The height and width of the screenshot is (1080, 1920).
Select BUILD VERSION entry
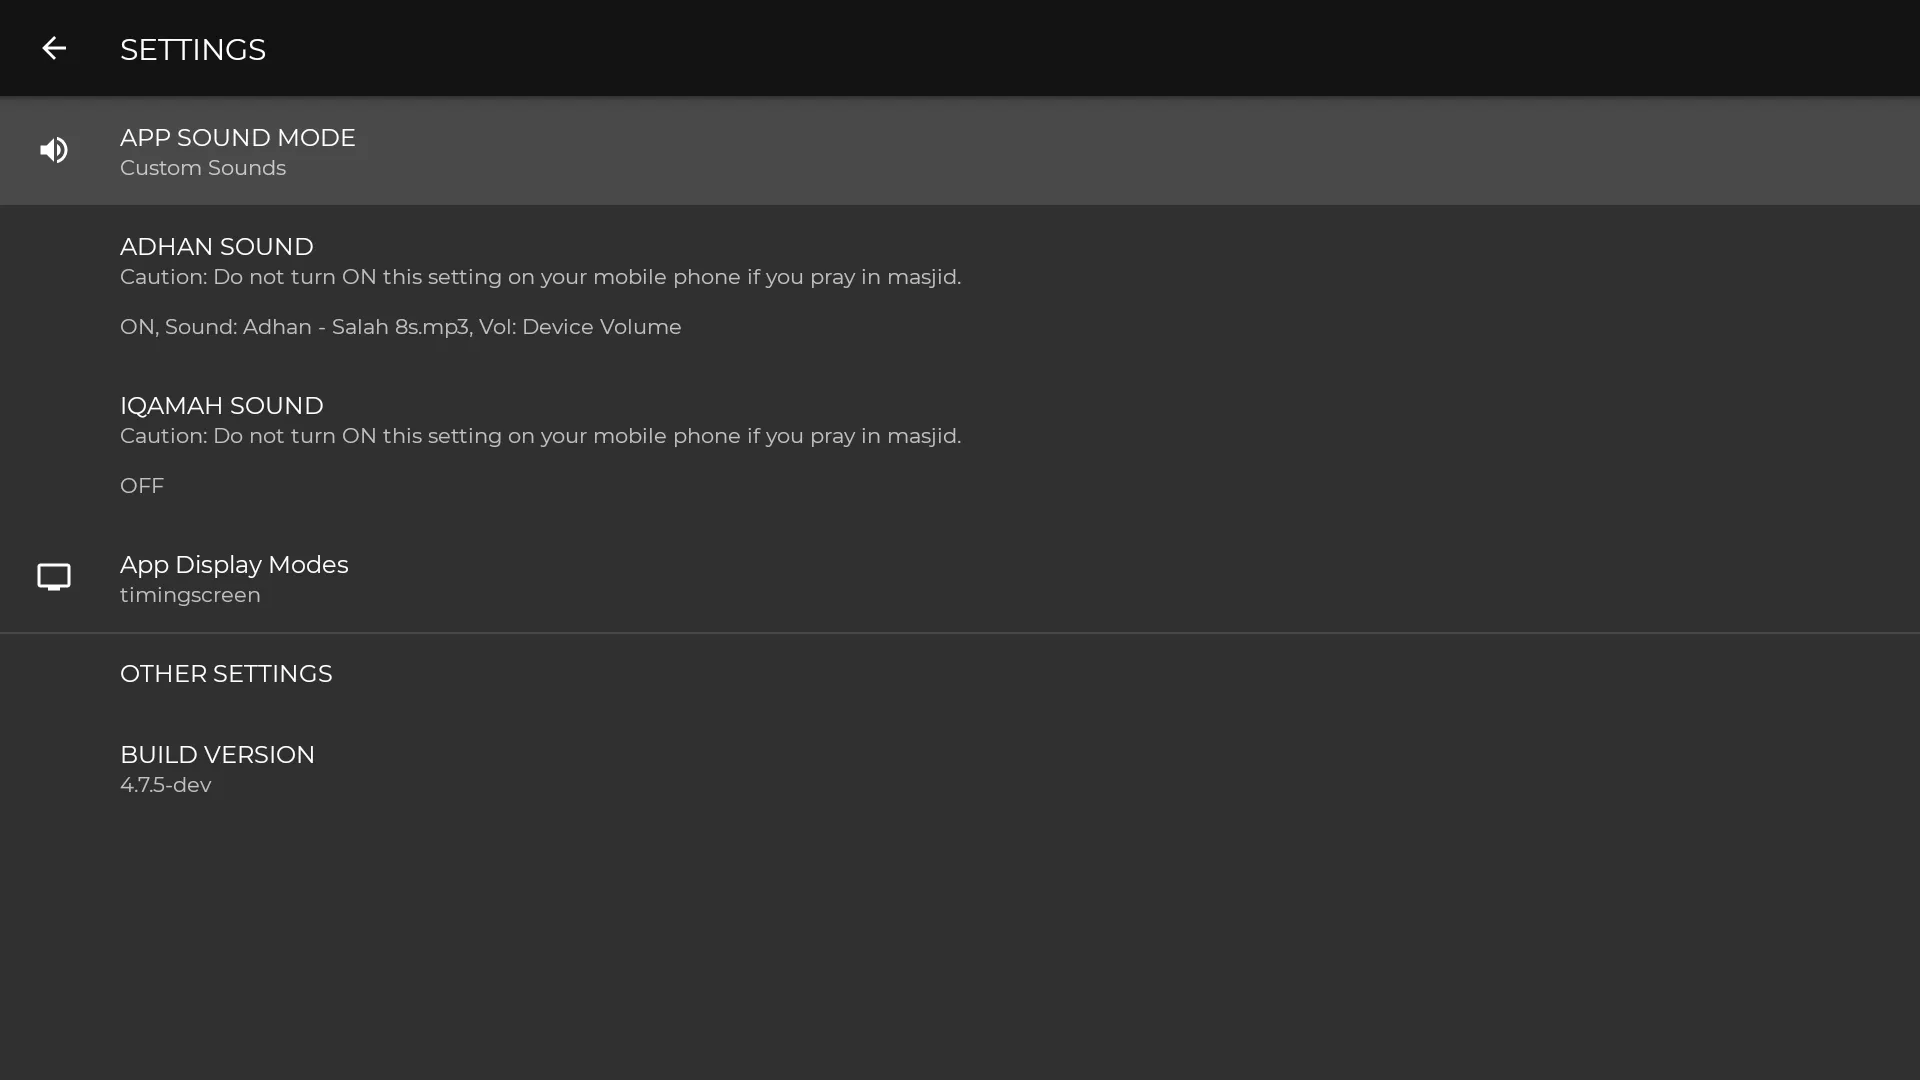960,768
